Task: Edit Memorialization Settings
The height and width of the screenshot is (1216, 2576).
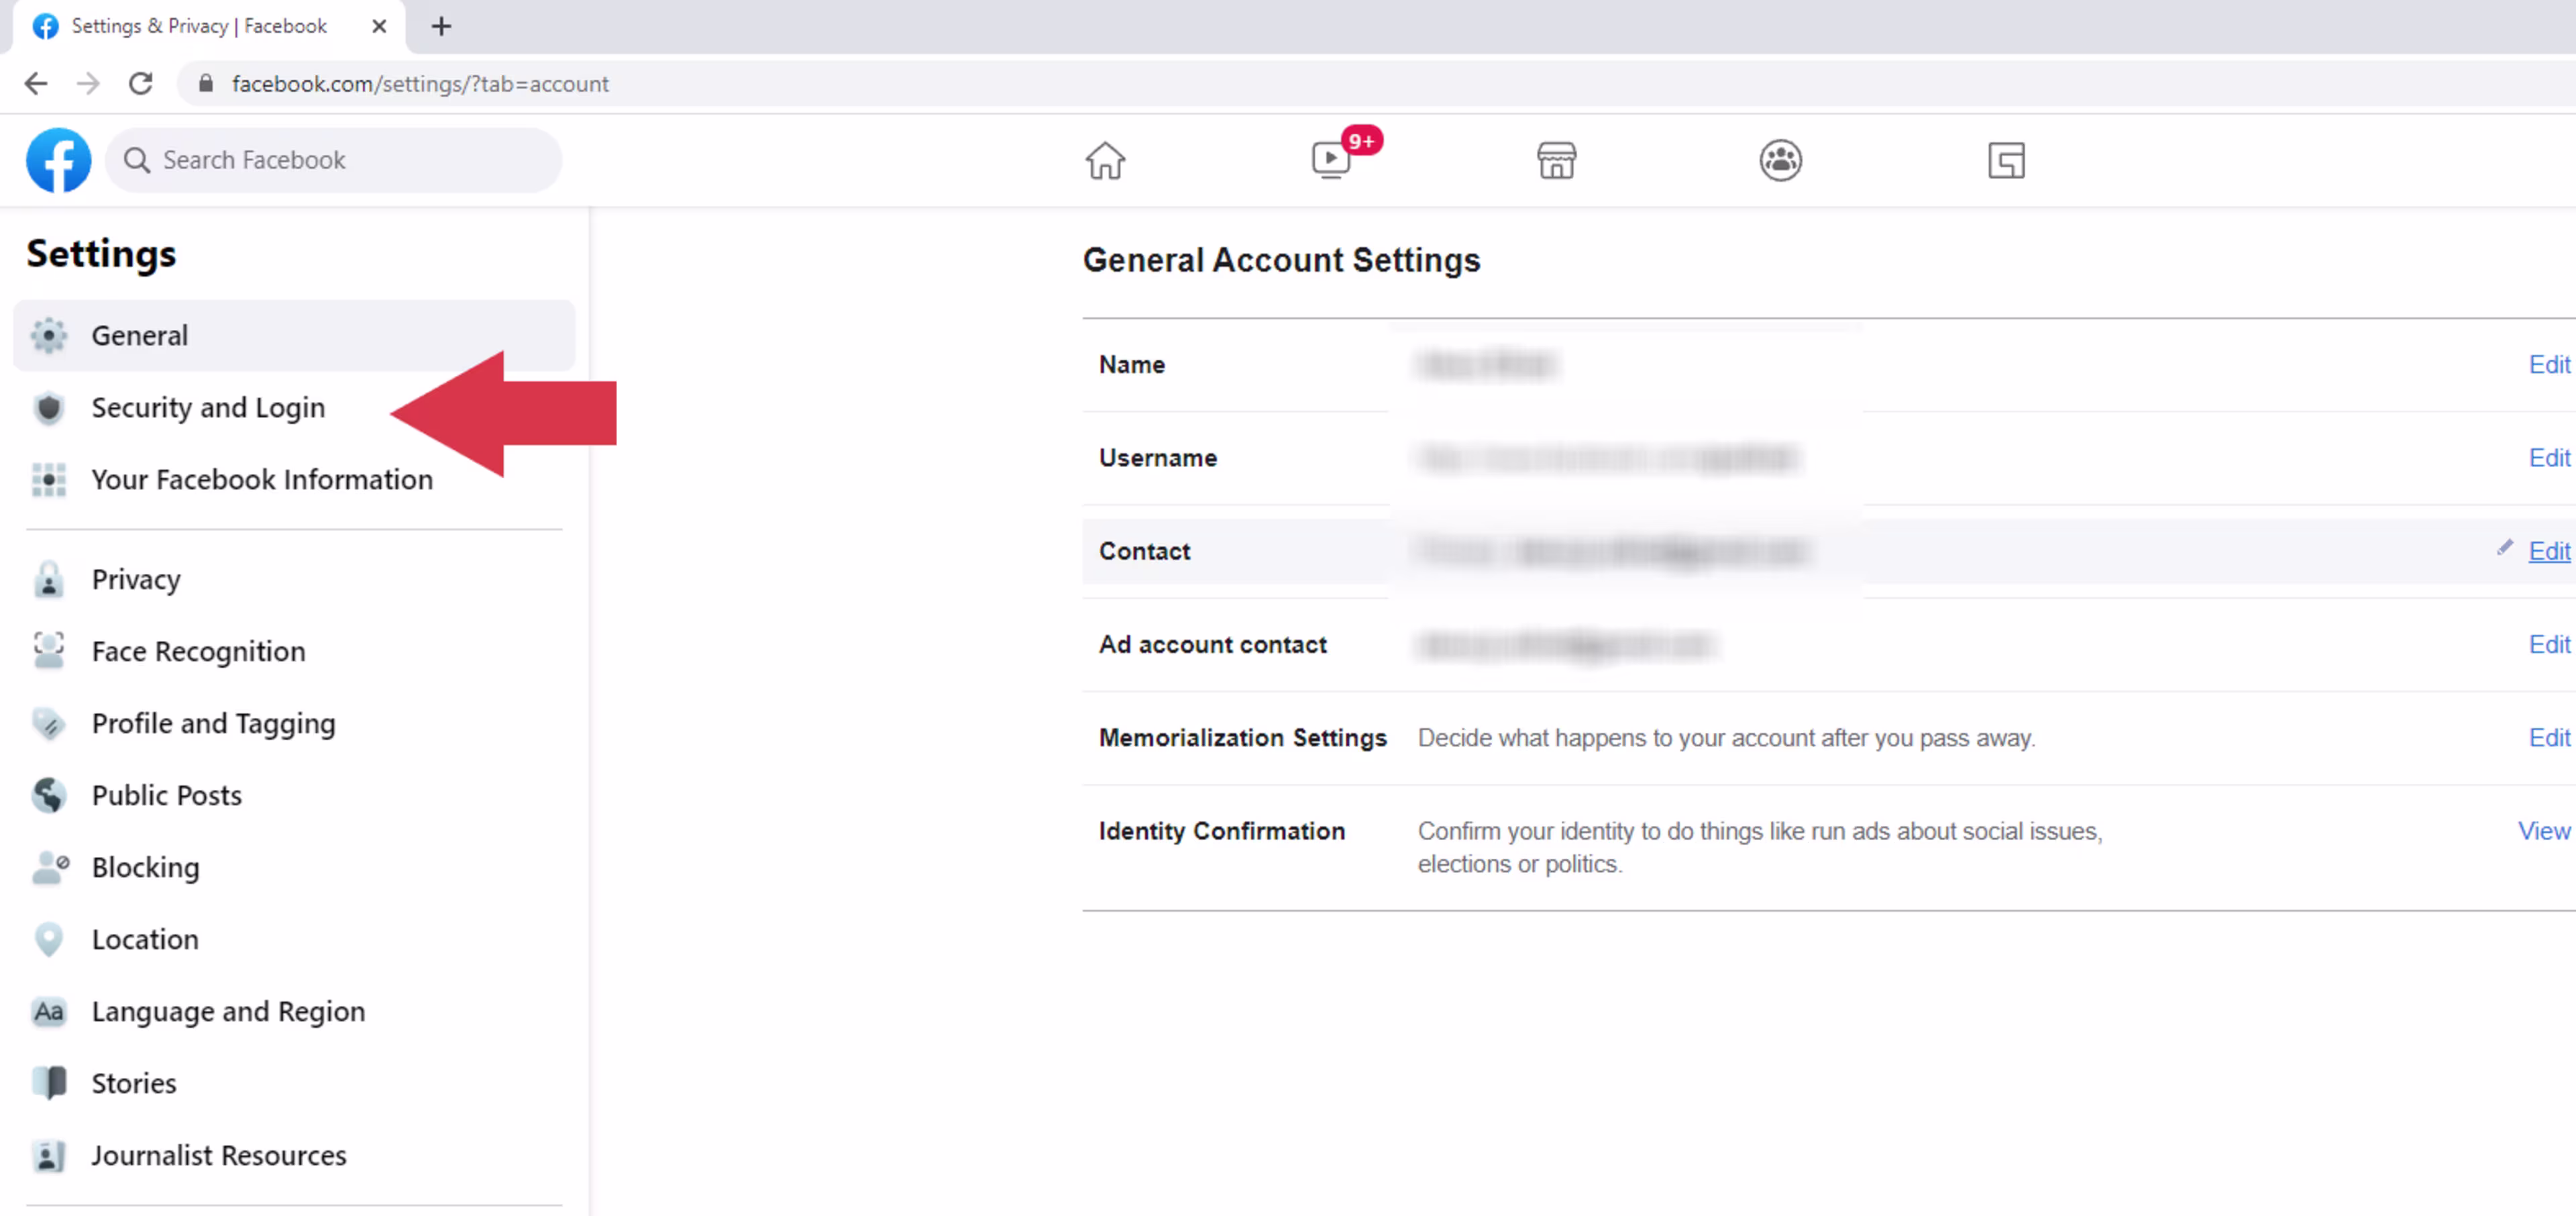Action: pos(2549,738)
